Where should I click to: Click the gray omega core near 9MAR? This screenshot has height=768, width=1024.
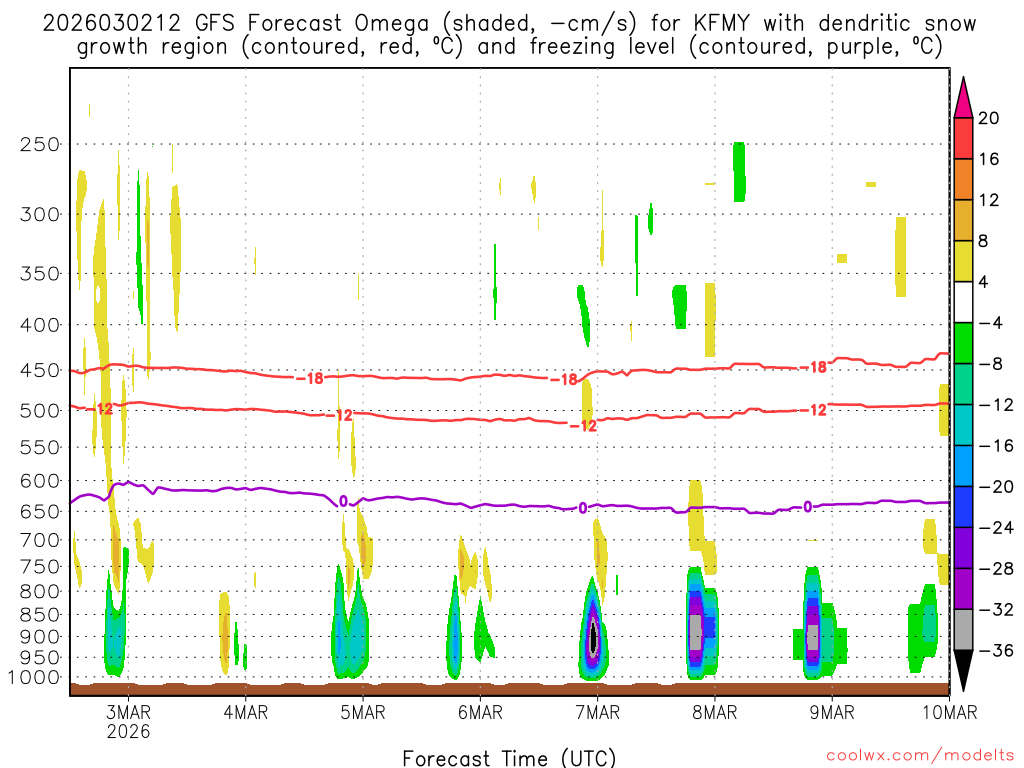click(813, 636)
